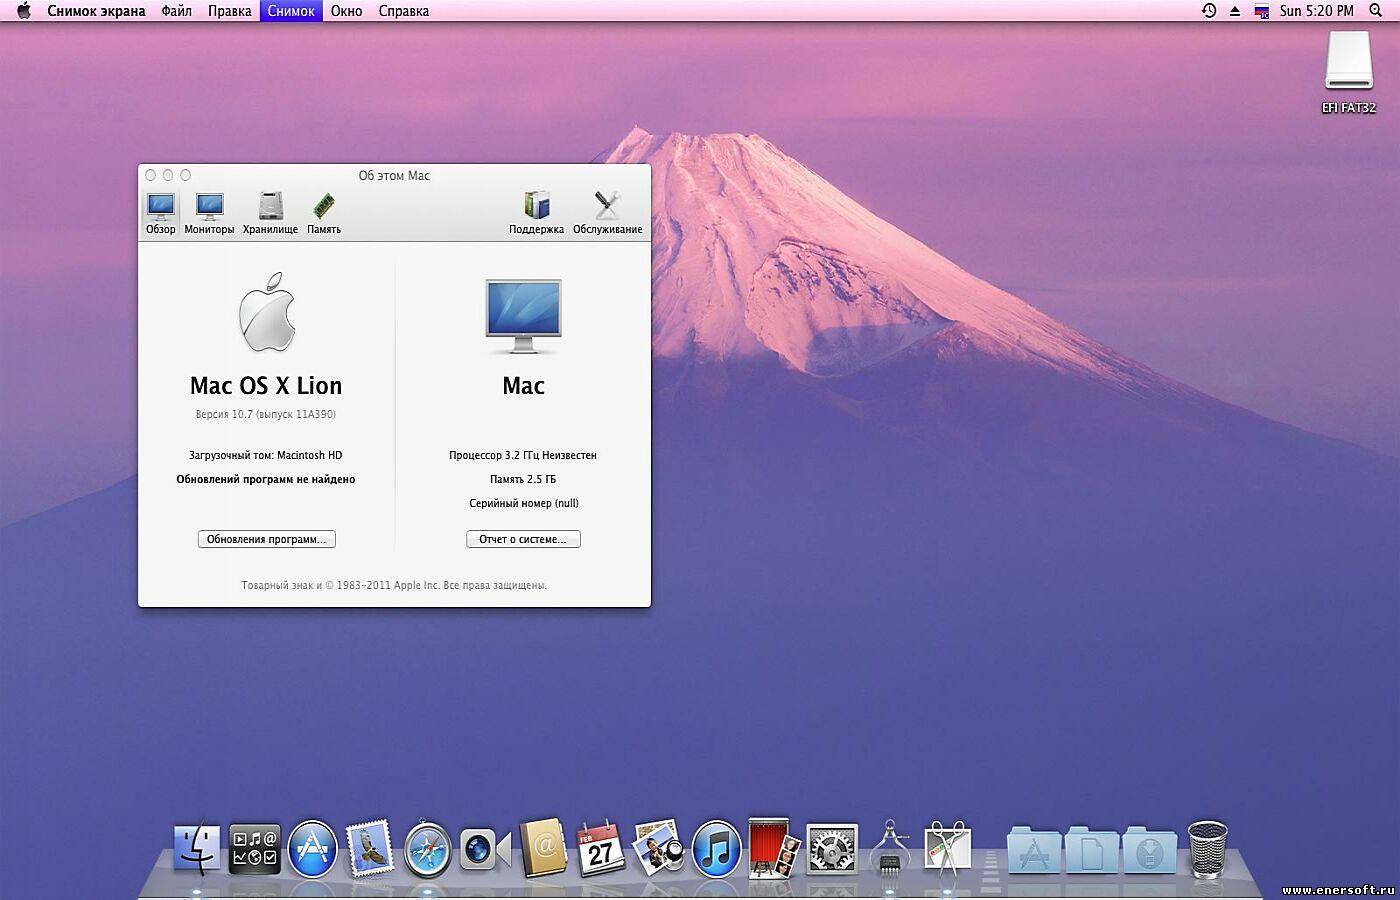Screen dimensions: 1400x900
Task: Open the Справка help menu
Action: point(404,11)
